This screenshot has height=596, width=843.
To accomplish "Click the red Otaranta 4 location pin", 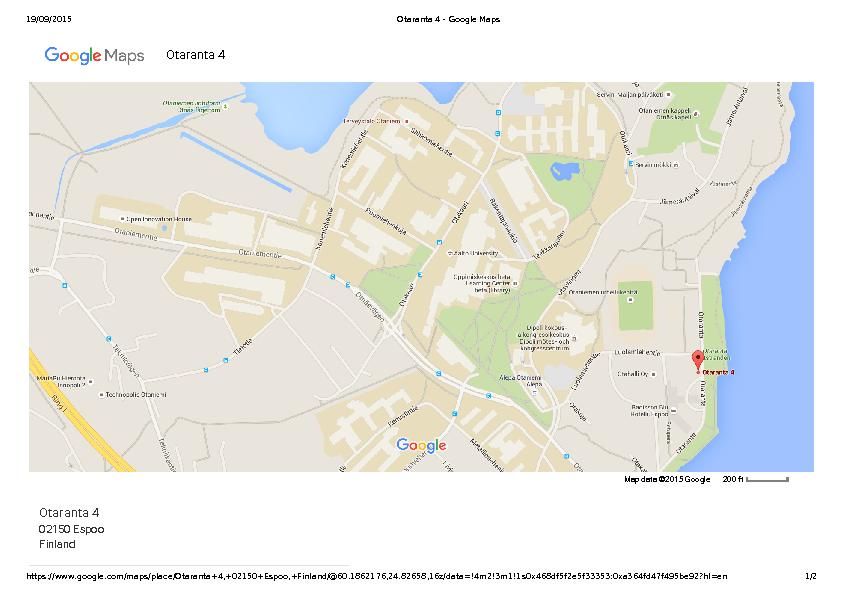I will 698,359.
